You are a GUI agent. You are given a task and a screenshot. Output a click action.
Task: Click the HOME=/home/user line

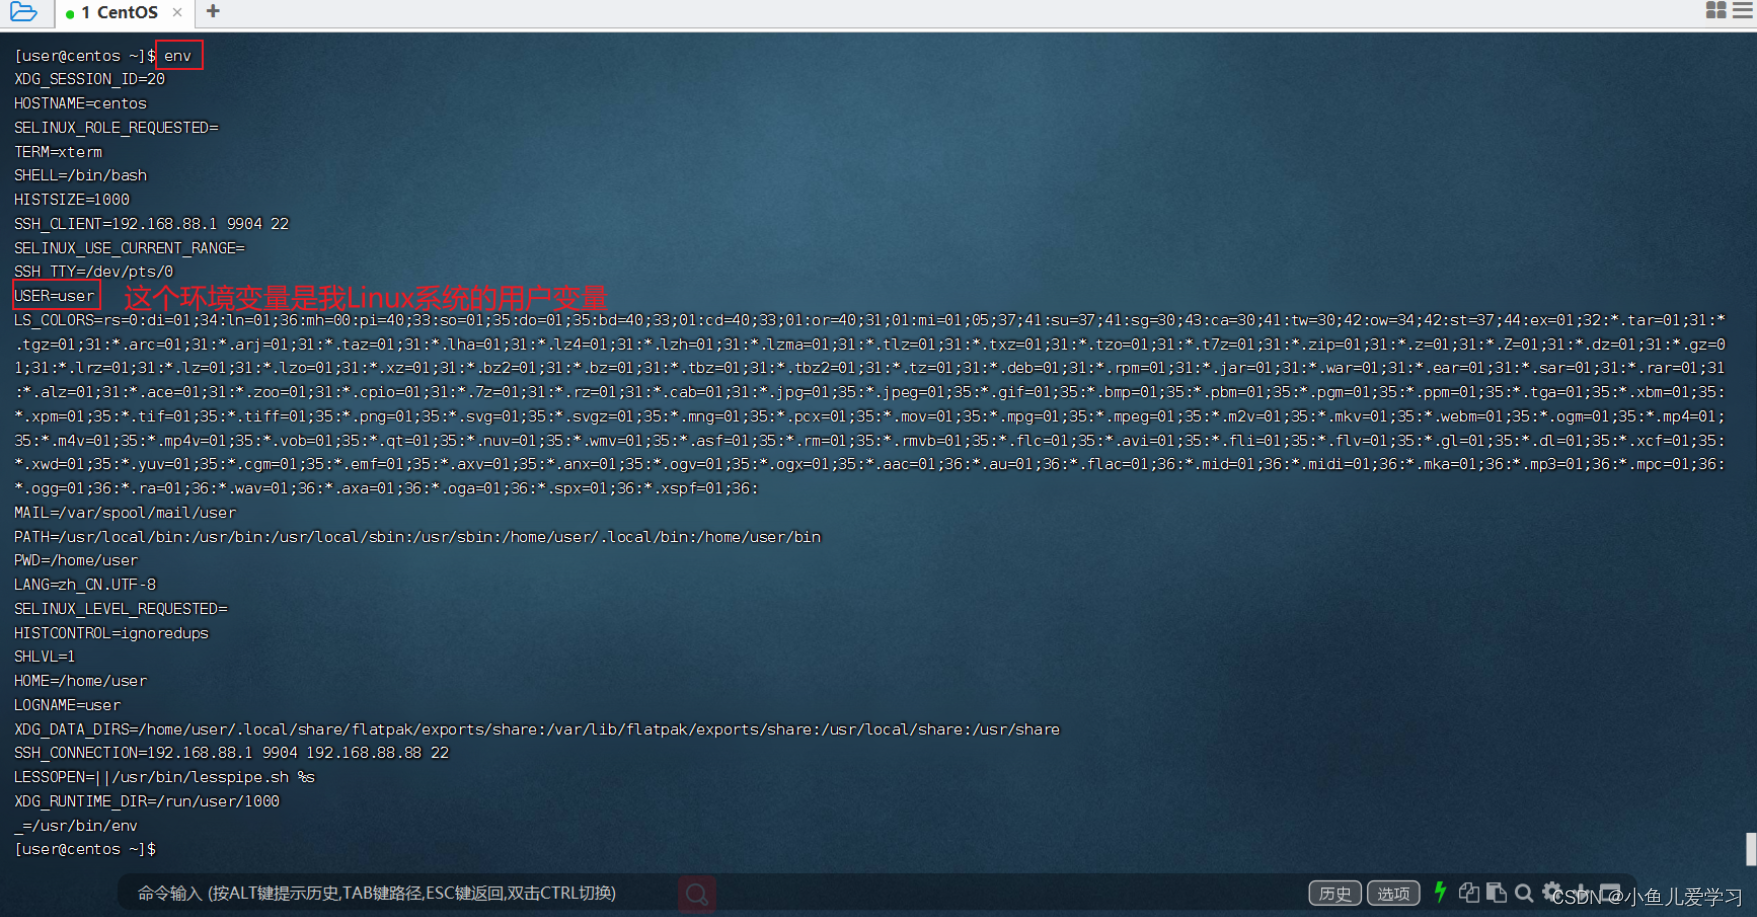tap(80, 681)
